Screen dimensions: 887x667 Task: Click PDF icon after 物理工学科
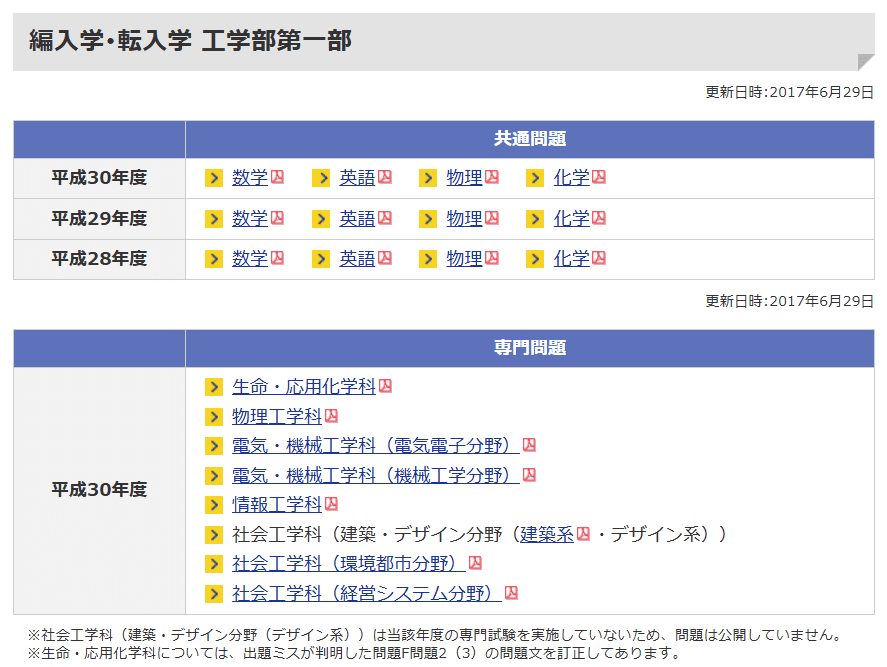coord(331,416)
